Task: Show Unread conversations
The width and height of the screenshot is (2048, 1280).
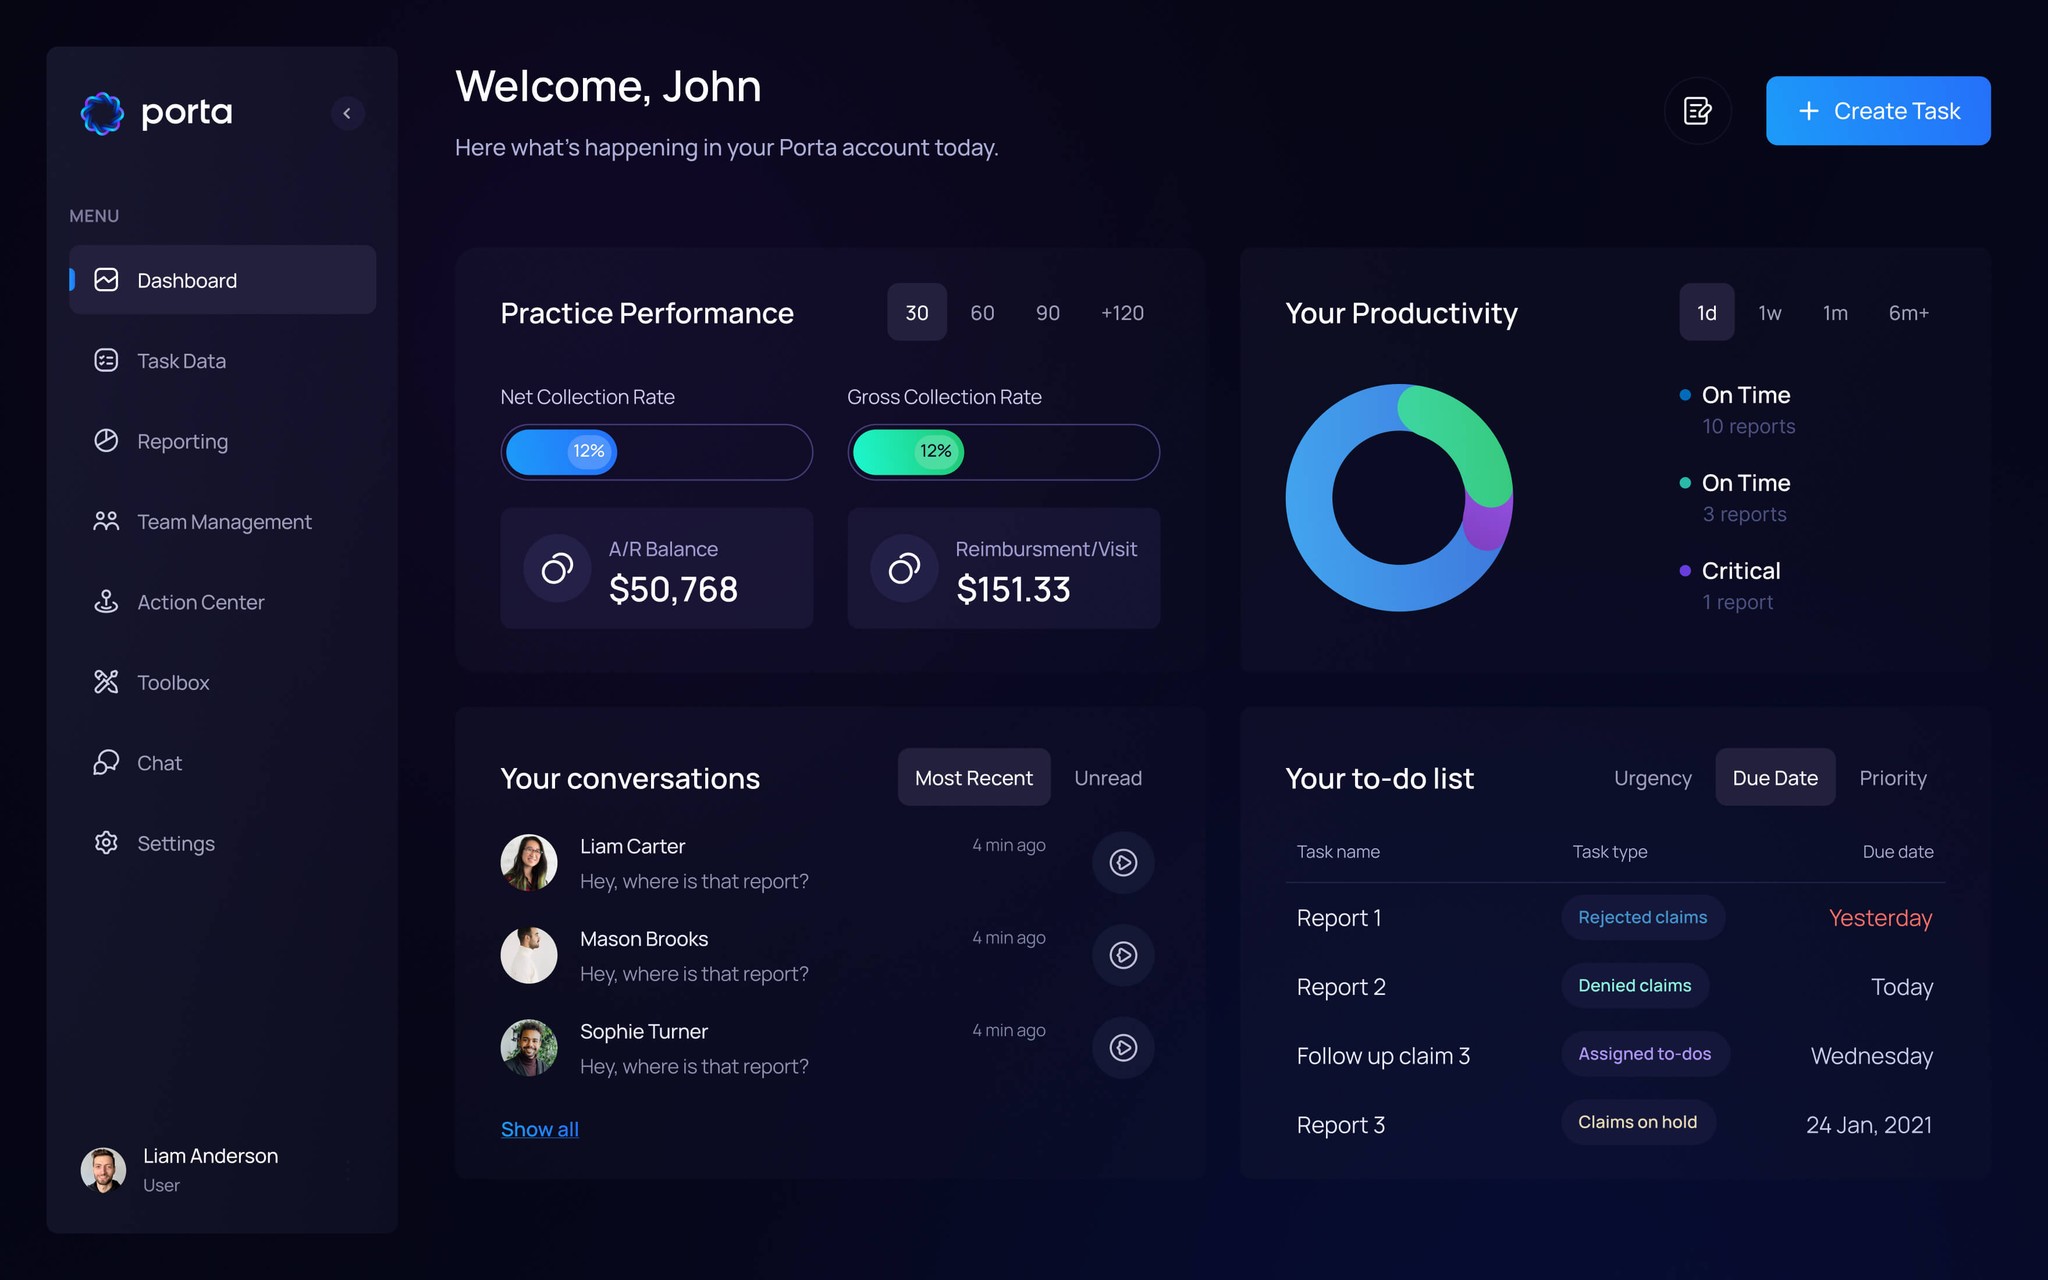Action: click(x=1108, y=777)
